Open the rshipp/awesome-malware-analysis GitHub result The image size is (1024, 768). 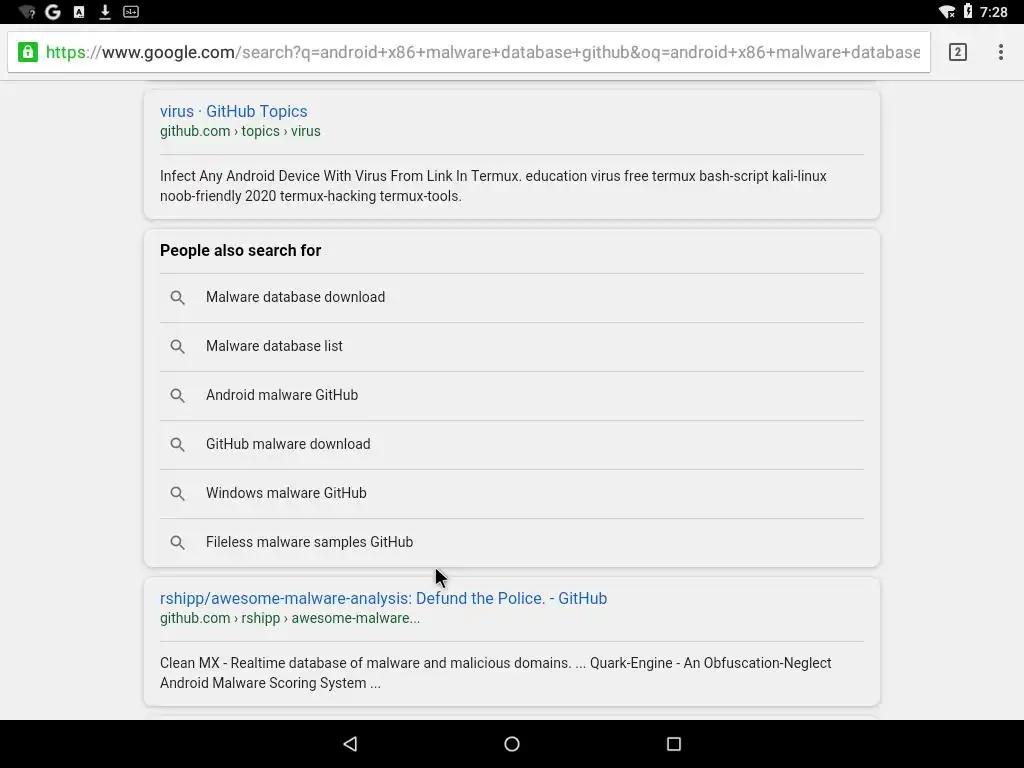[383, 598]
